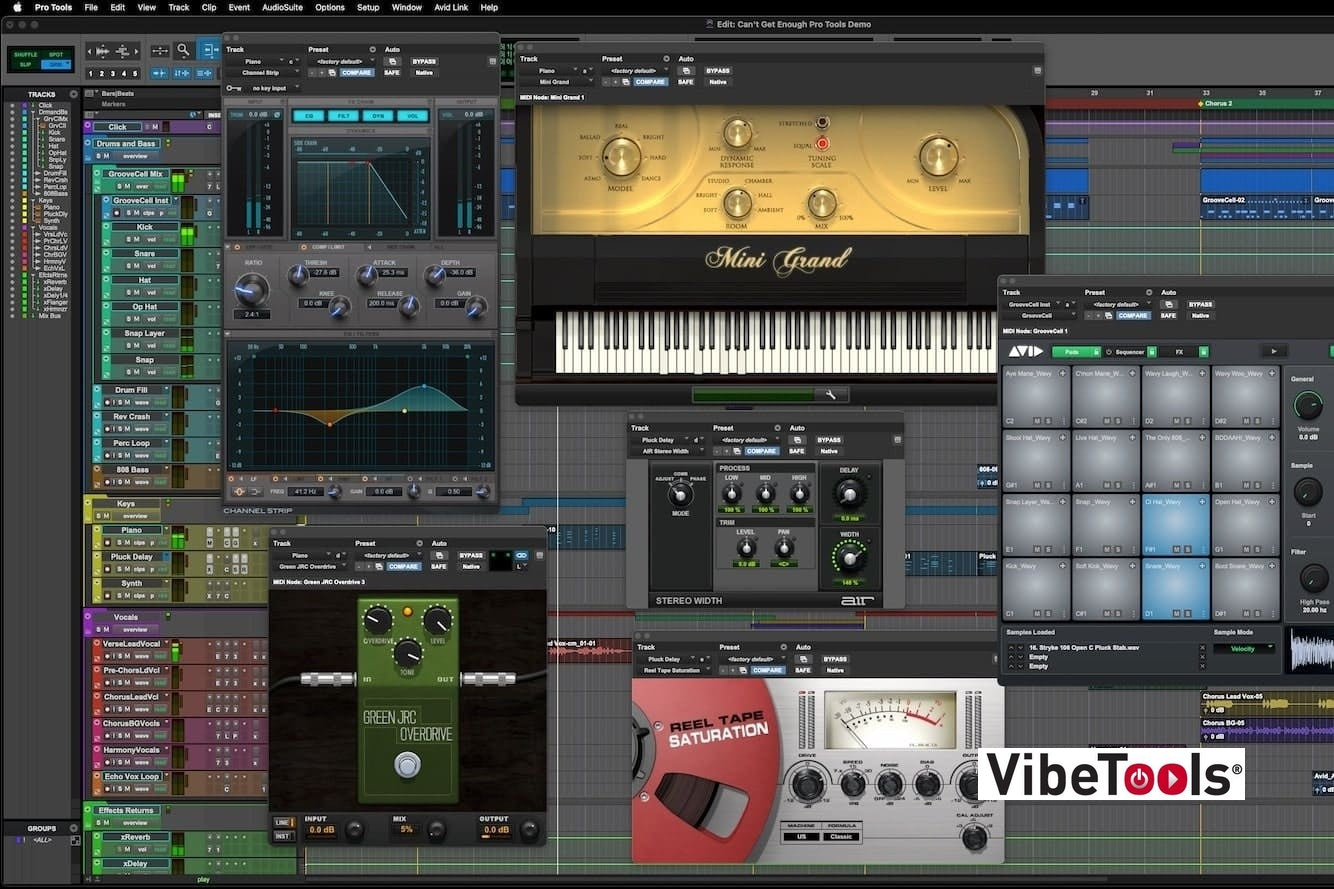Viewport: 1334px width, 889px height.
Task: Toggle VOL section in Channel Strip
Action: [x=412, y=116]
